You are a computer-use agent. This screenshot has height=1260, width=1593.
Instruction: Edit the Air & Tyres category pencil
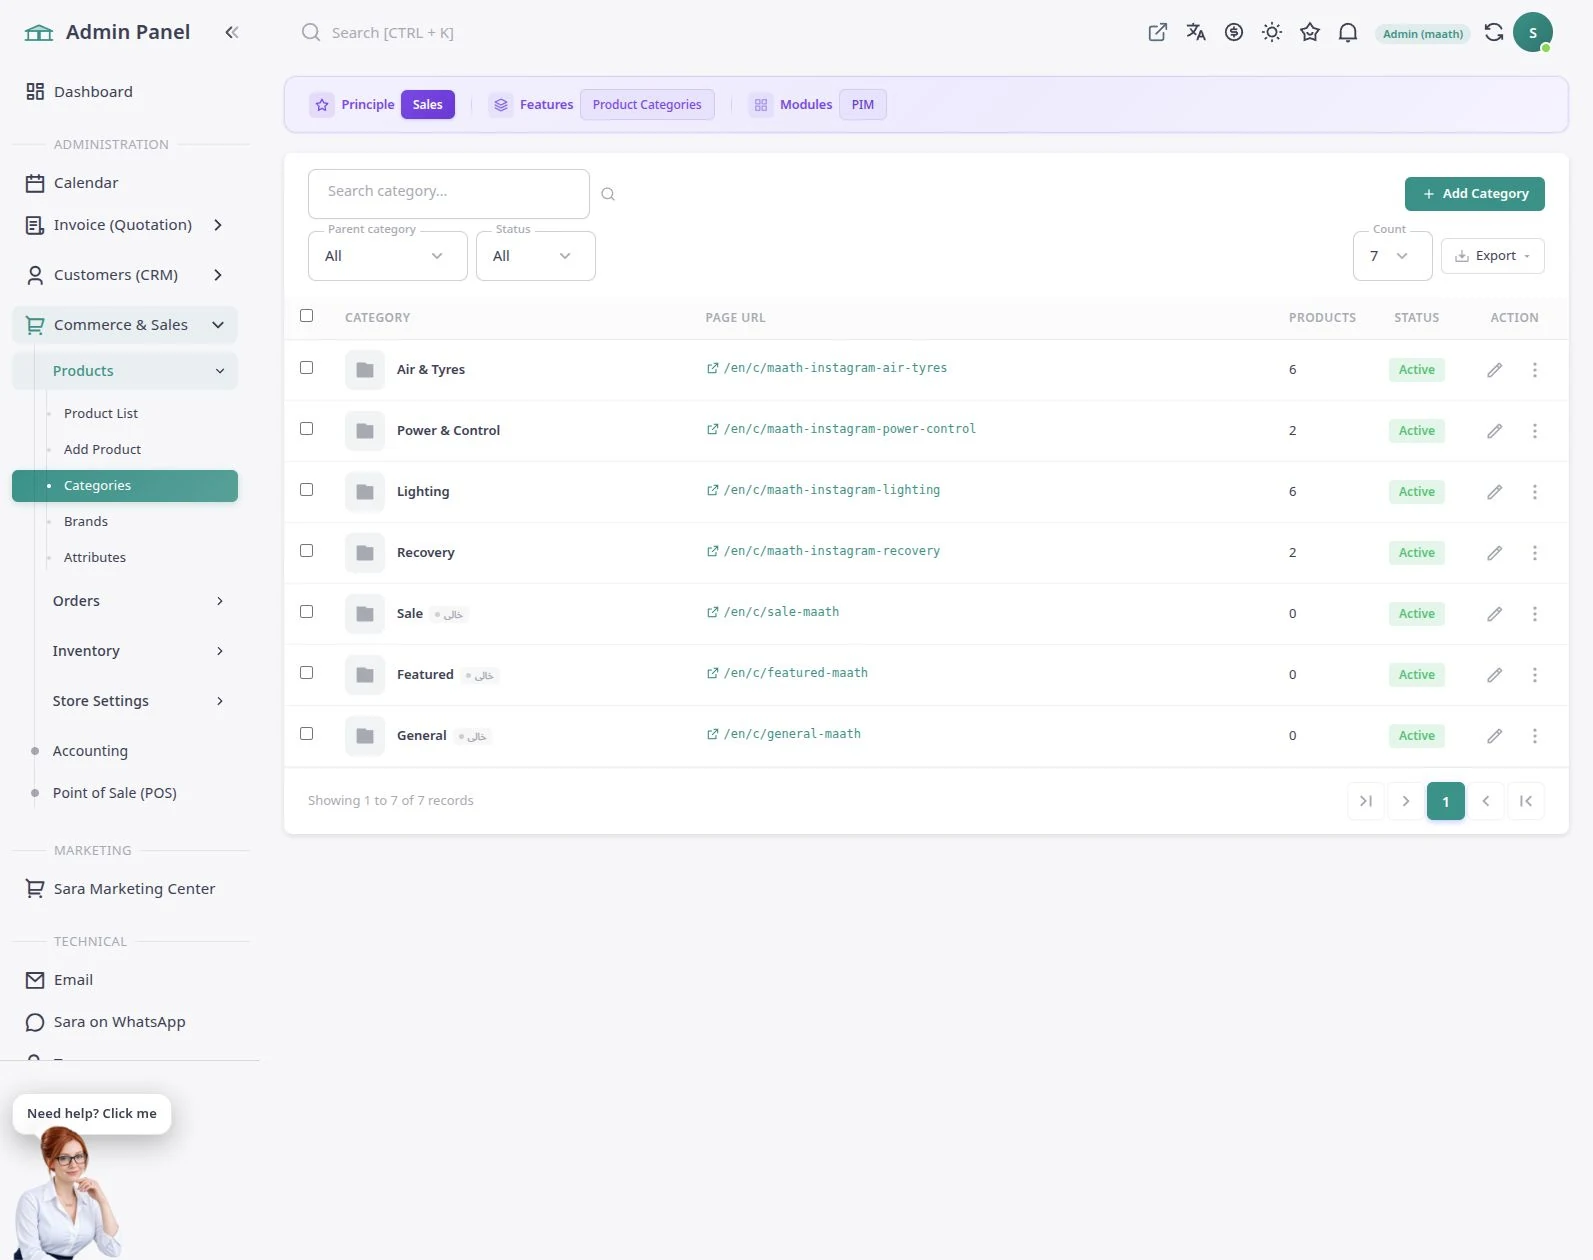click(1494, 370)
